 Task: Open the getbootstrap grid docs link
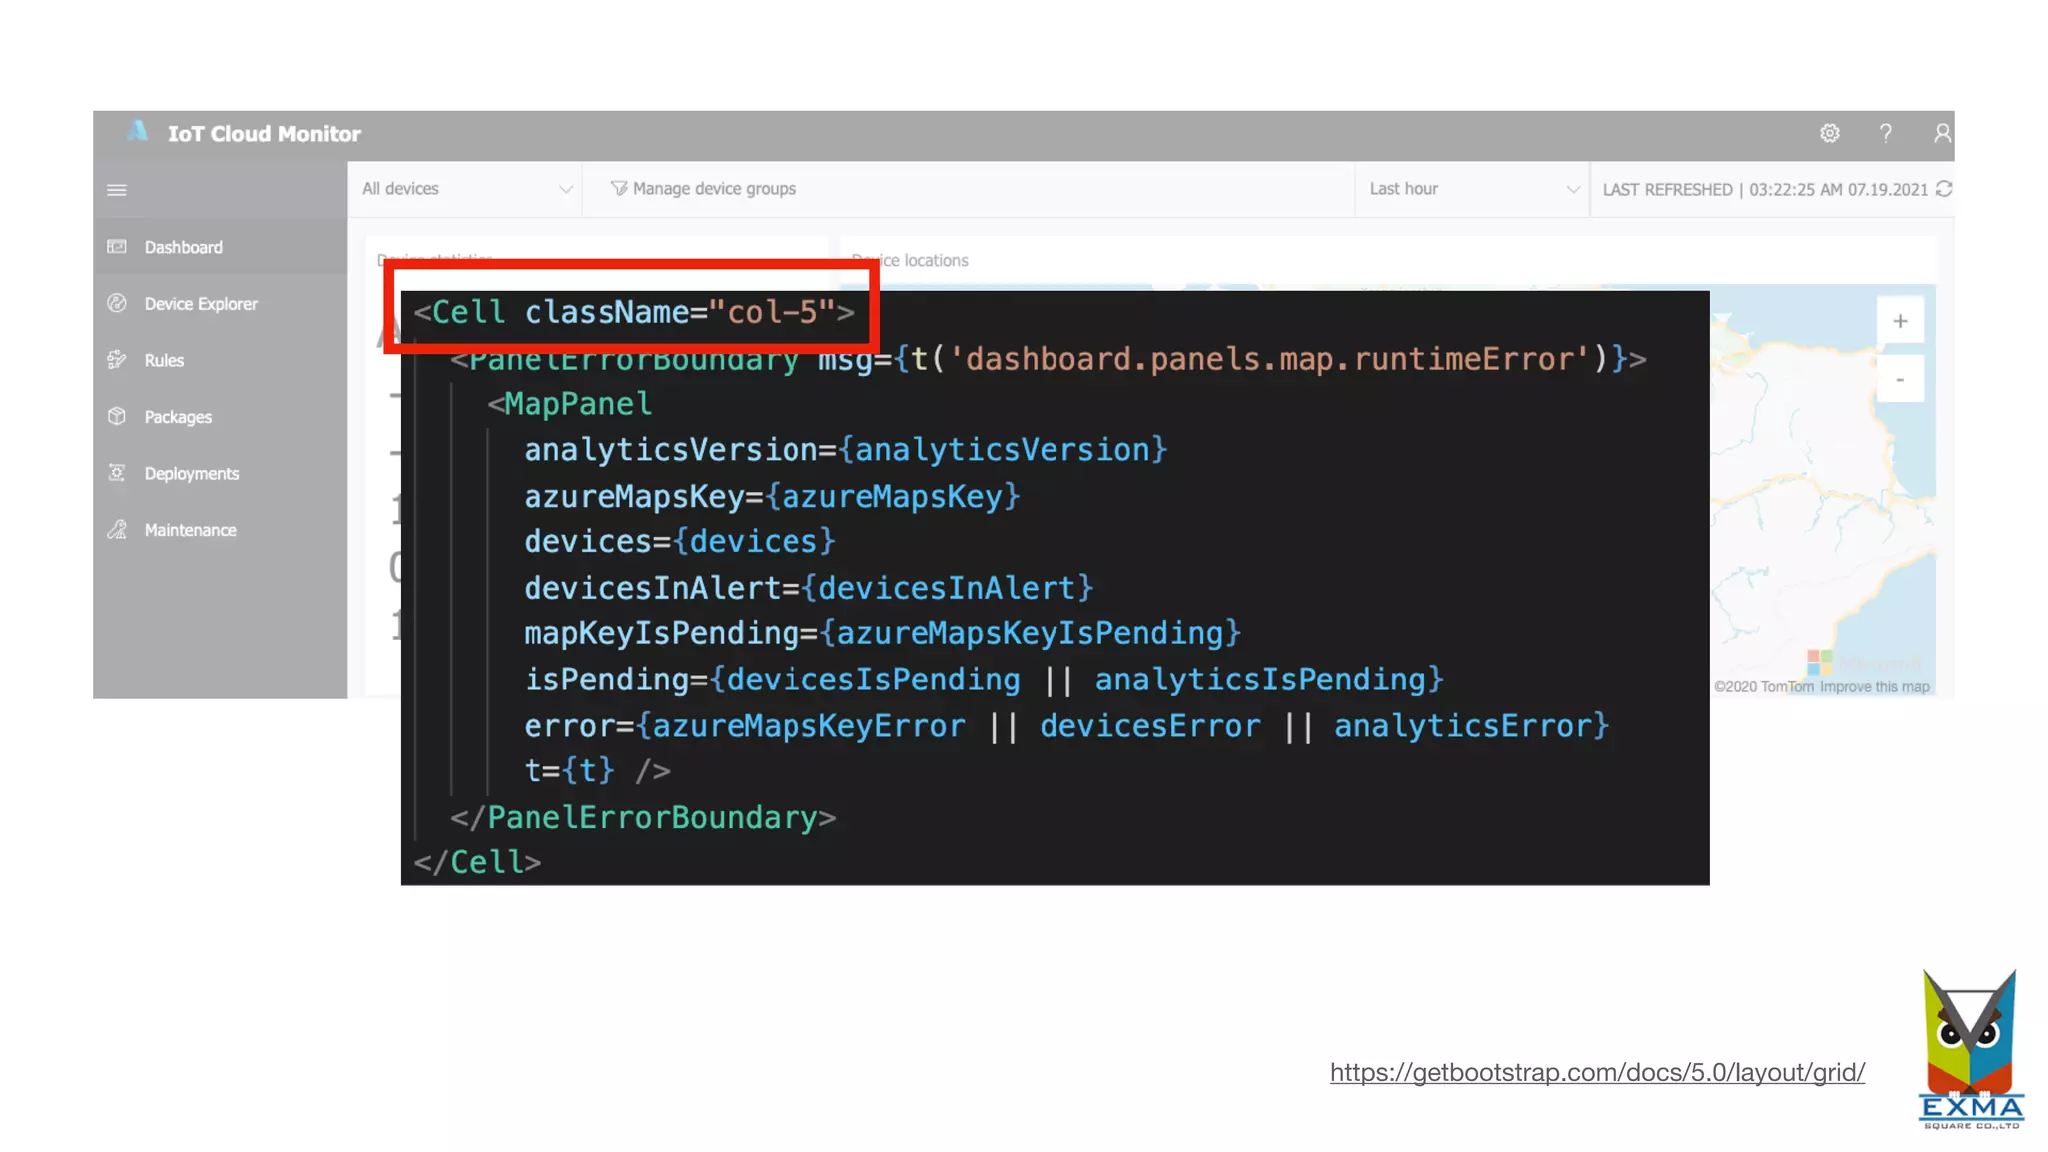(x=1597, y=1072)
